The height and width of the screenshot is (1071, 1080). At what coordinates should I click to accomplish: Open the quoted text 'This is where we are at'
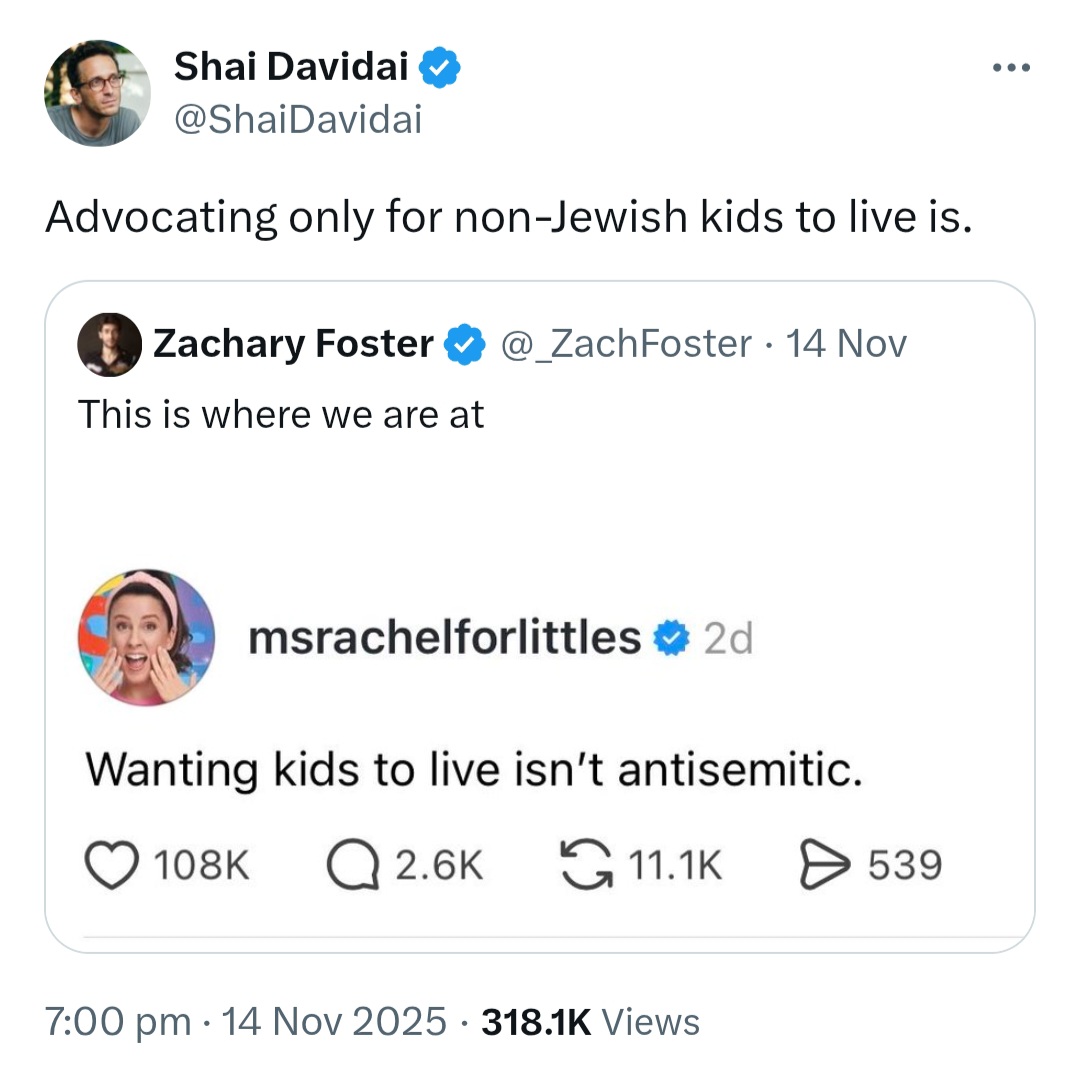281,414
